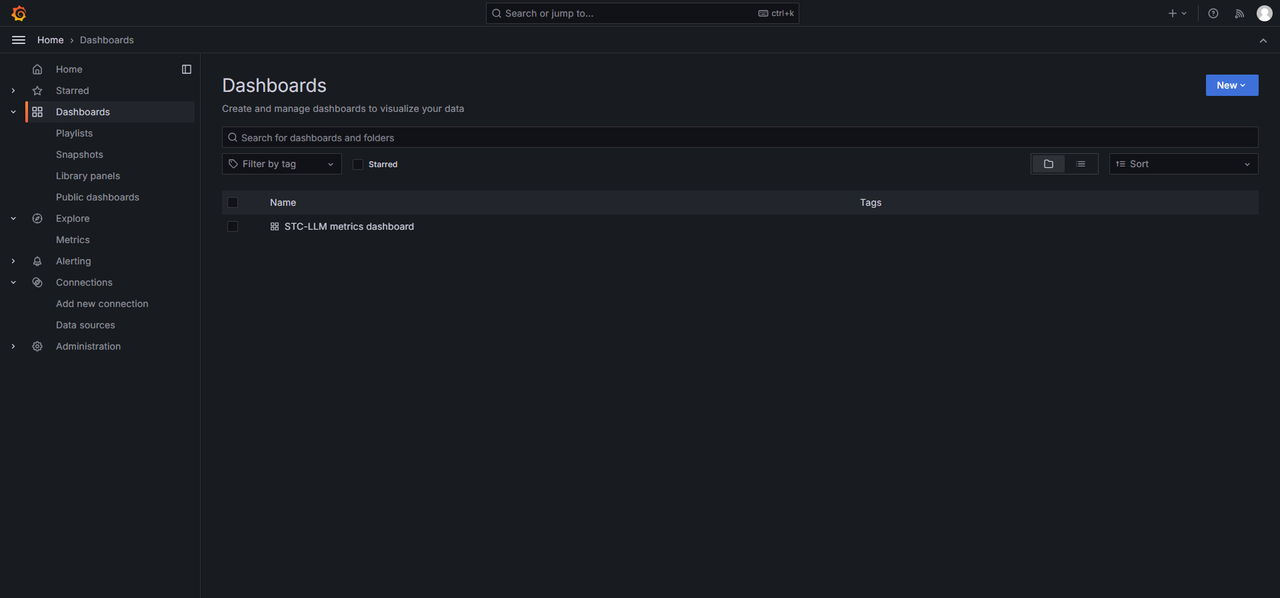Open the STC-LLM metrics dashboard link
1280x598 pixels.
[x=348, y=227]
